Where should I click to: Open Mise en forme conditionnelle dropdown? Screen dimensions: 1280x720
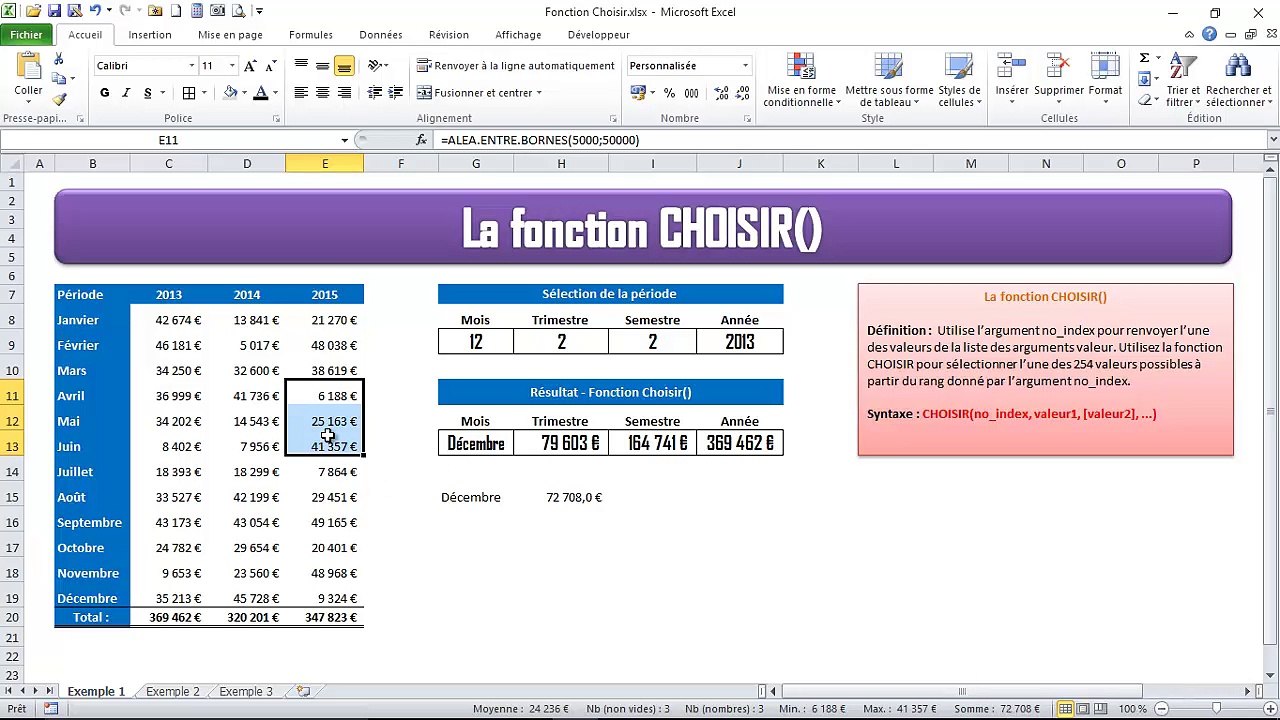point(800,80)
